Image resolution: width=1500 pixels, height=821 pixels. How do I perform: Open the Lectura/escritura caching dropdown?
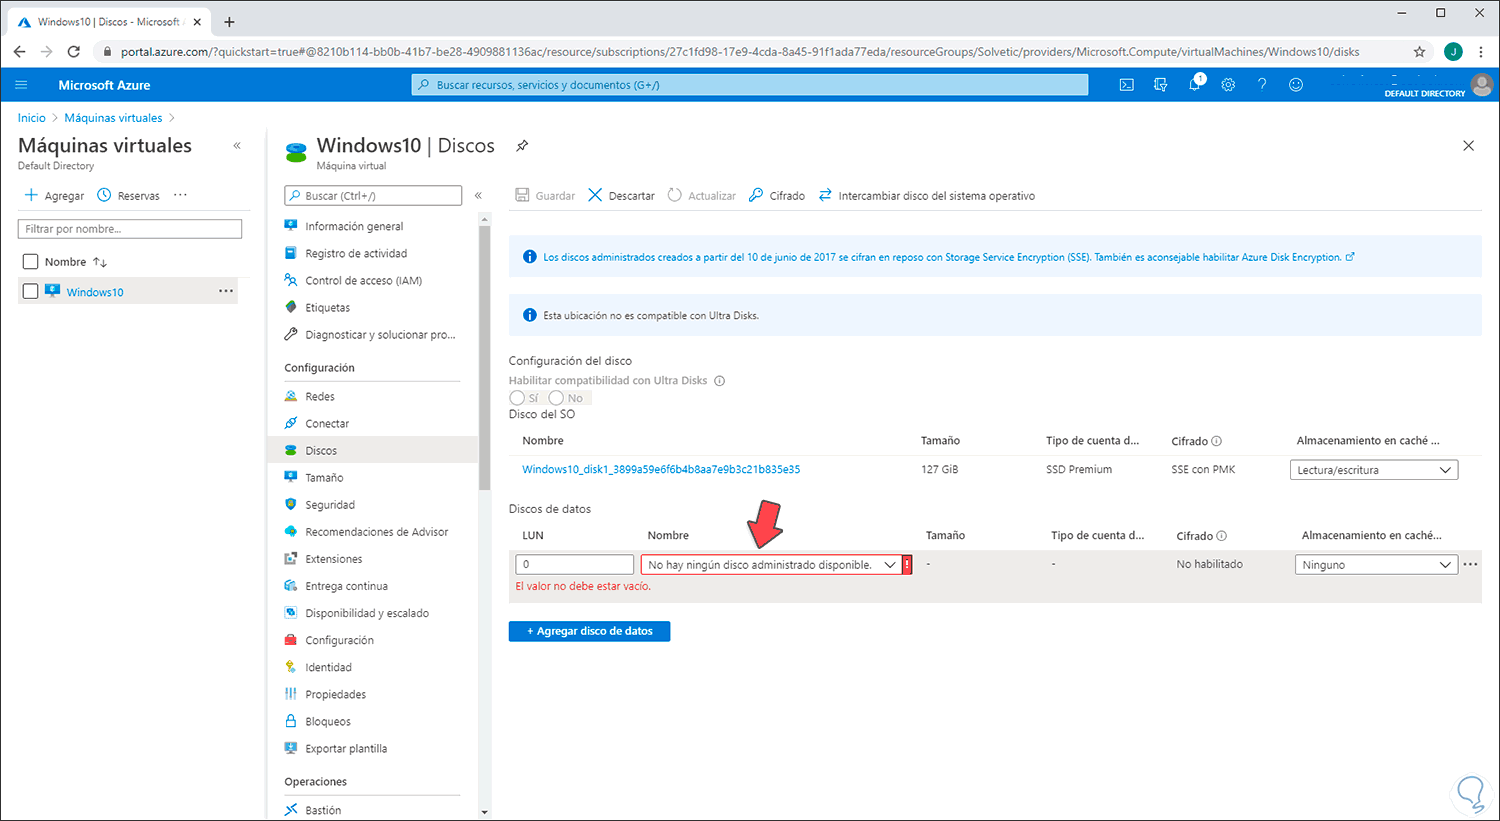click(x=1374, y=470)
